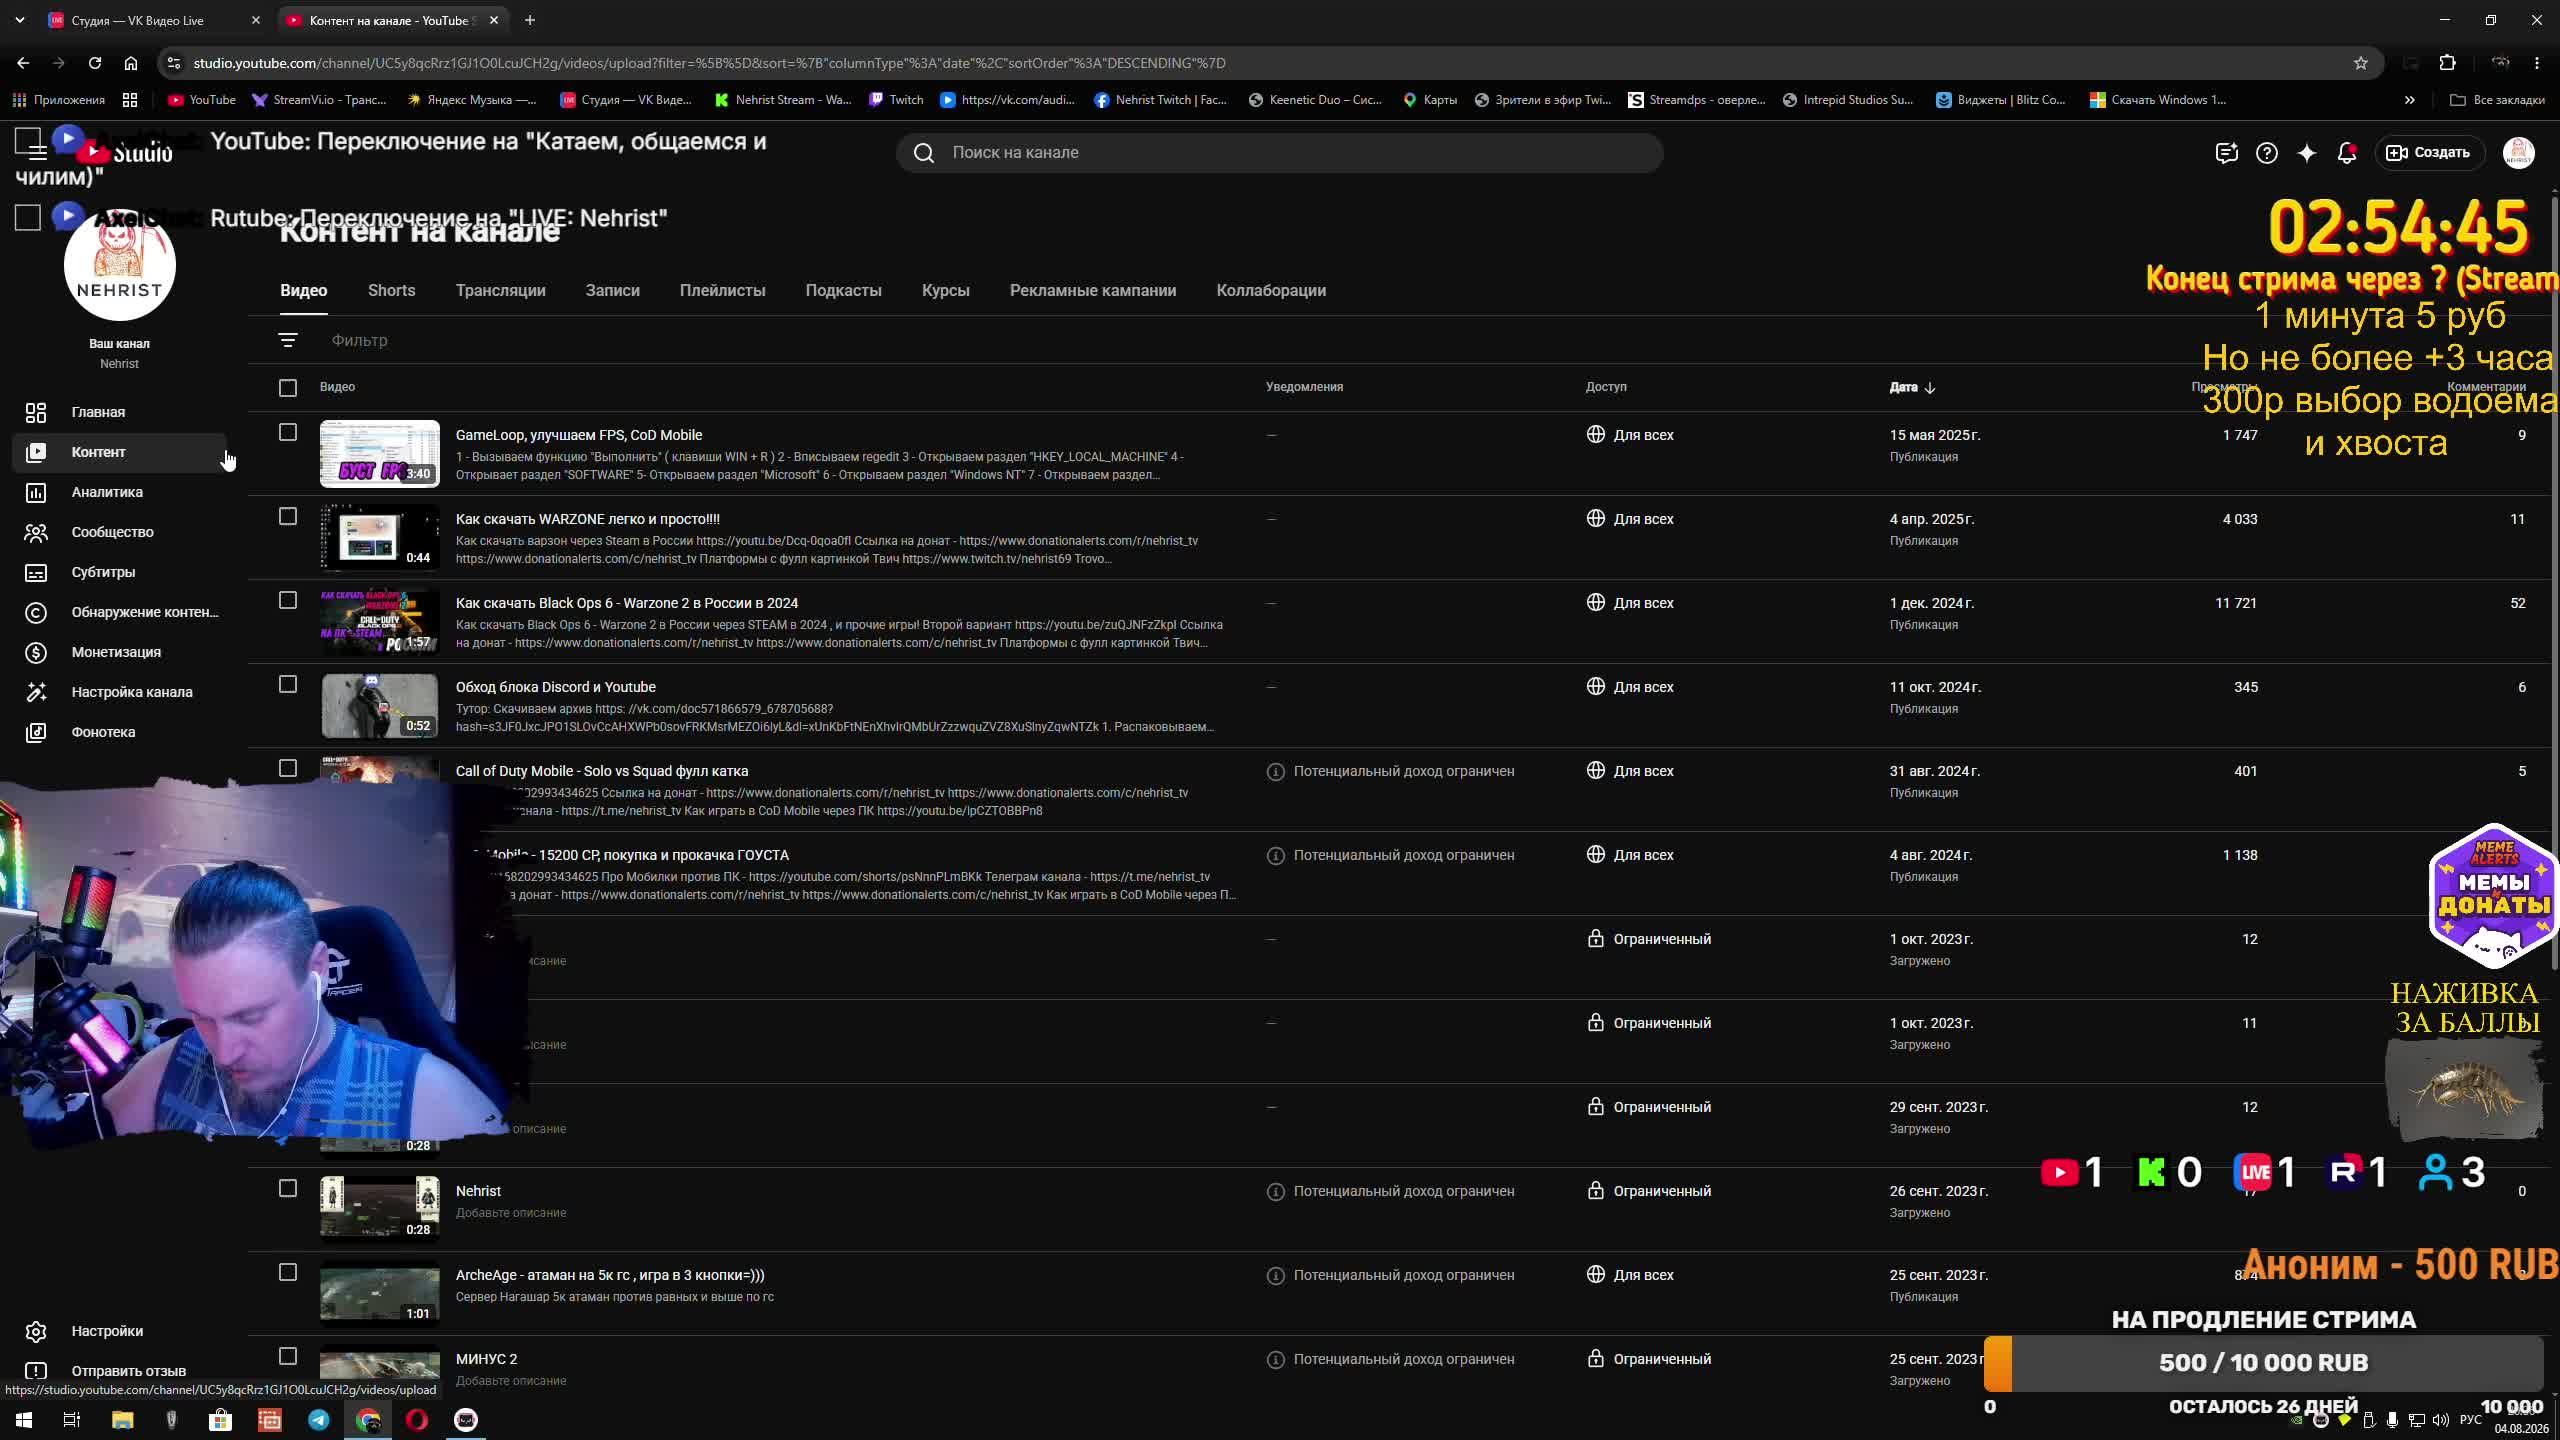Open the video GameLoop, улучшаем FPS, CoD Mobile

tap(579, 435)
